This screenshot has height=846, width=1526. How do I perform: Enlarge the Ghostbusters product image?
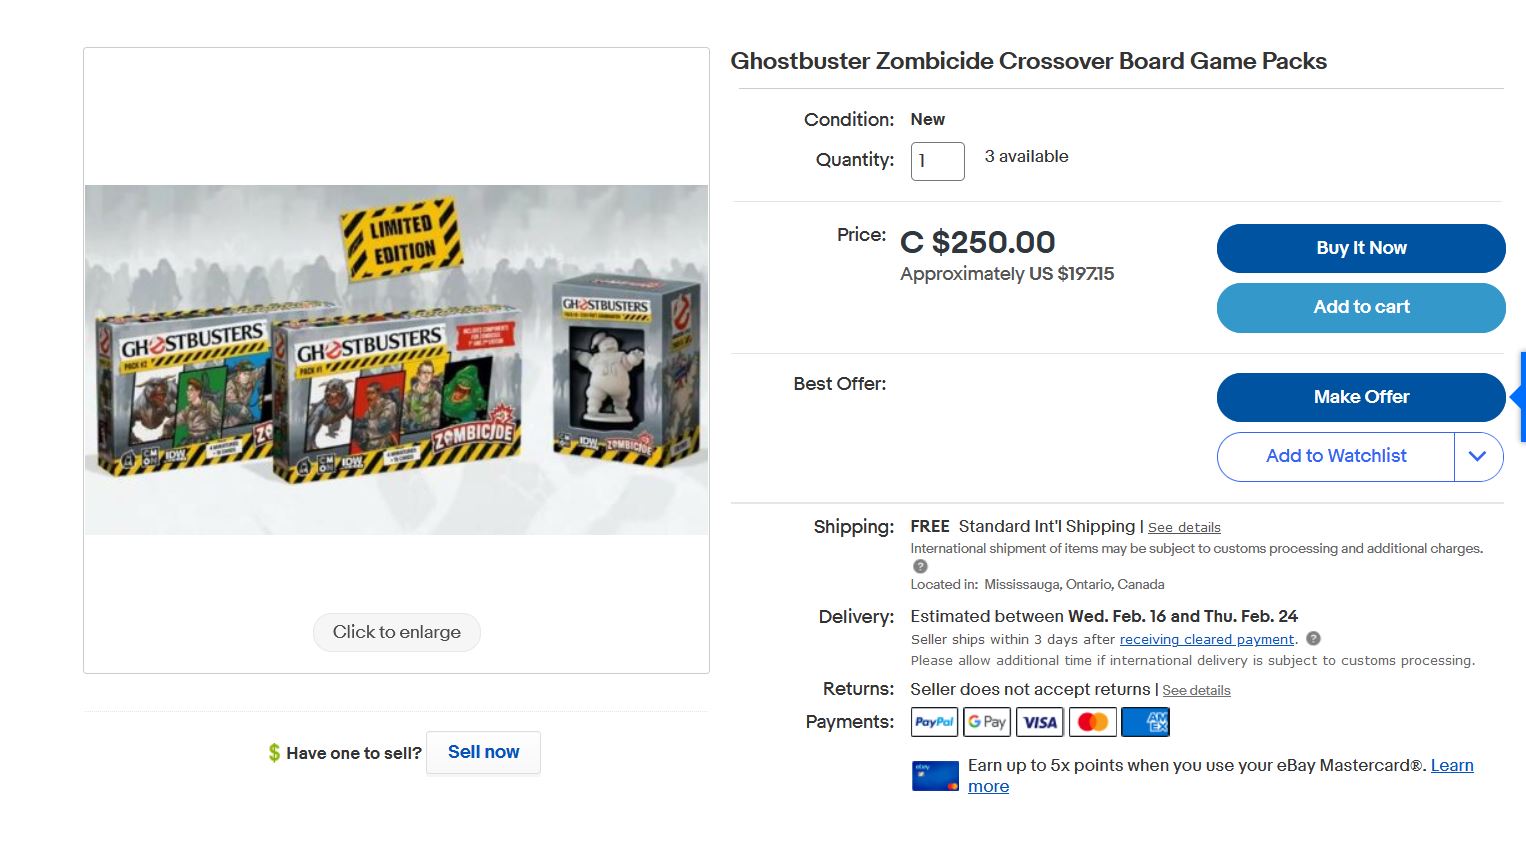[x=396, y=632]
